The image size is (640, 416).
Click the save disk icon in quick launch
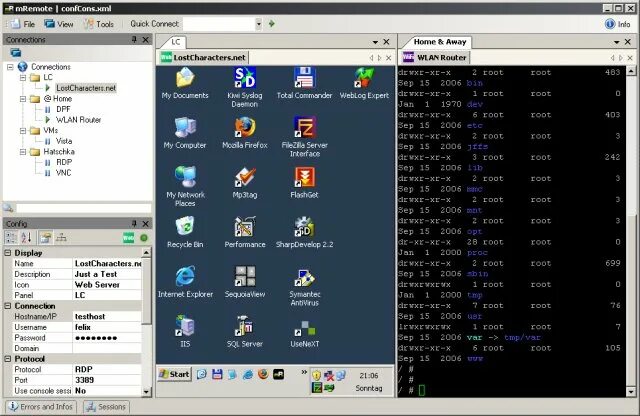217,374
